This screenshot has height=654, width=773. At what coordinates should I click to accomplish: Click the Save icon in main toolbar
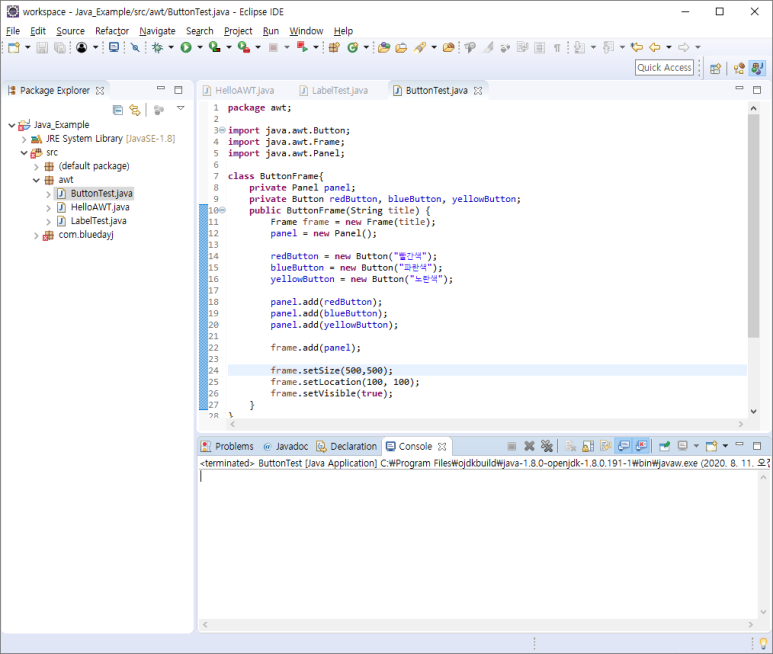(41, 47)
